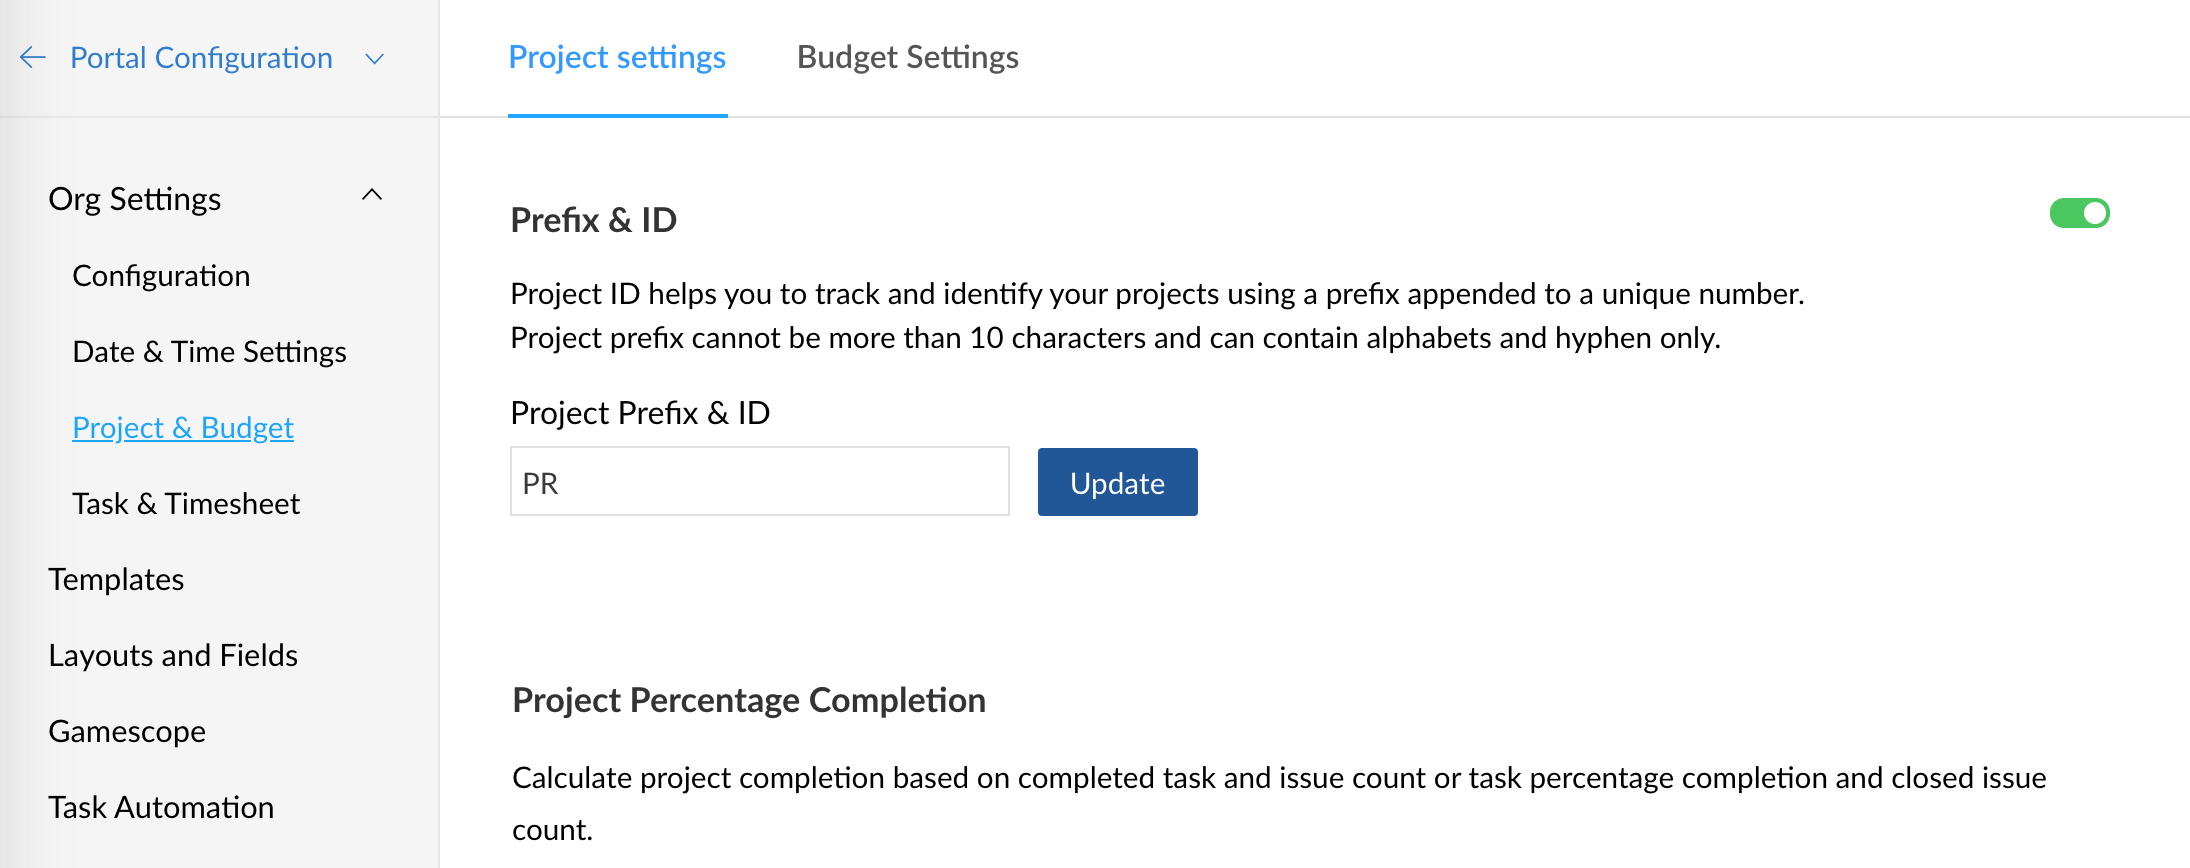Click the Prefix & ID heading
2190x868 pixels.
pyautogui.click(x=594, y=220)
